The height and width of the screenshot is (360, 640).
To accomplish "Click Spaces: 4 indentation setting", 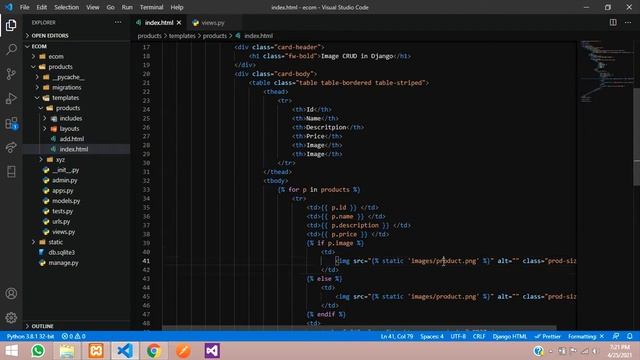I will point(432,336).
